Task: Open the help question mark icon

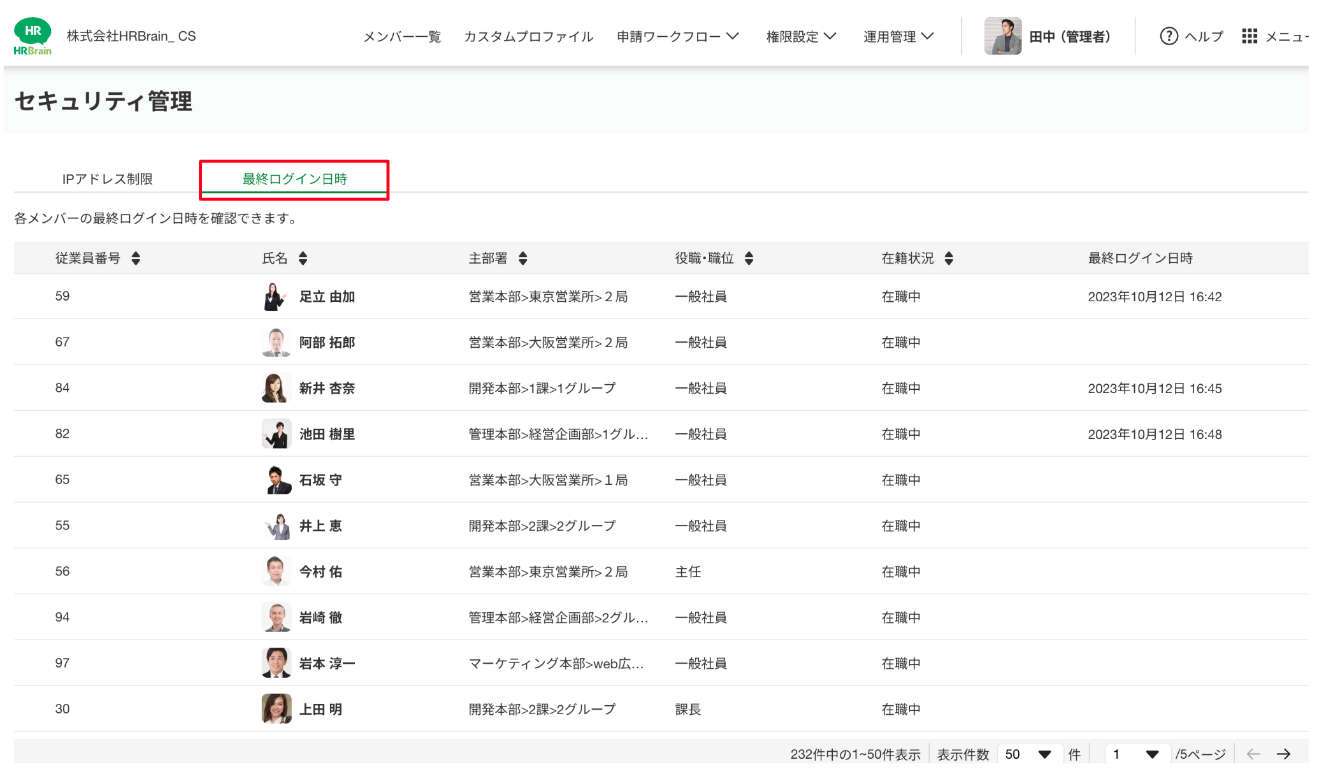Action: 1168,36
